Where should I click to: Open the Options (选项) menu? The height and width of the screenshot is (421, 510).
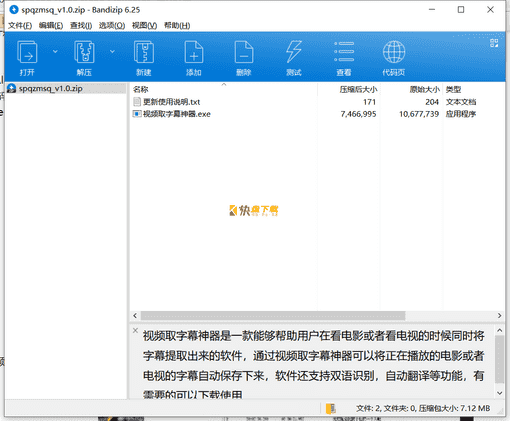[x=112, y=25]
